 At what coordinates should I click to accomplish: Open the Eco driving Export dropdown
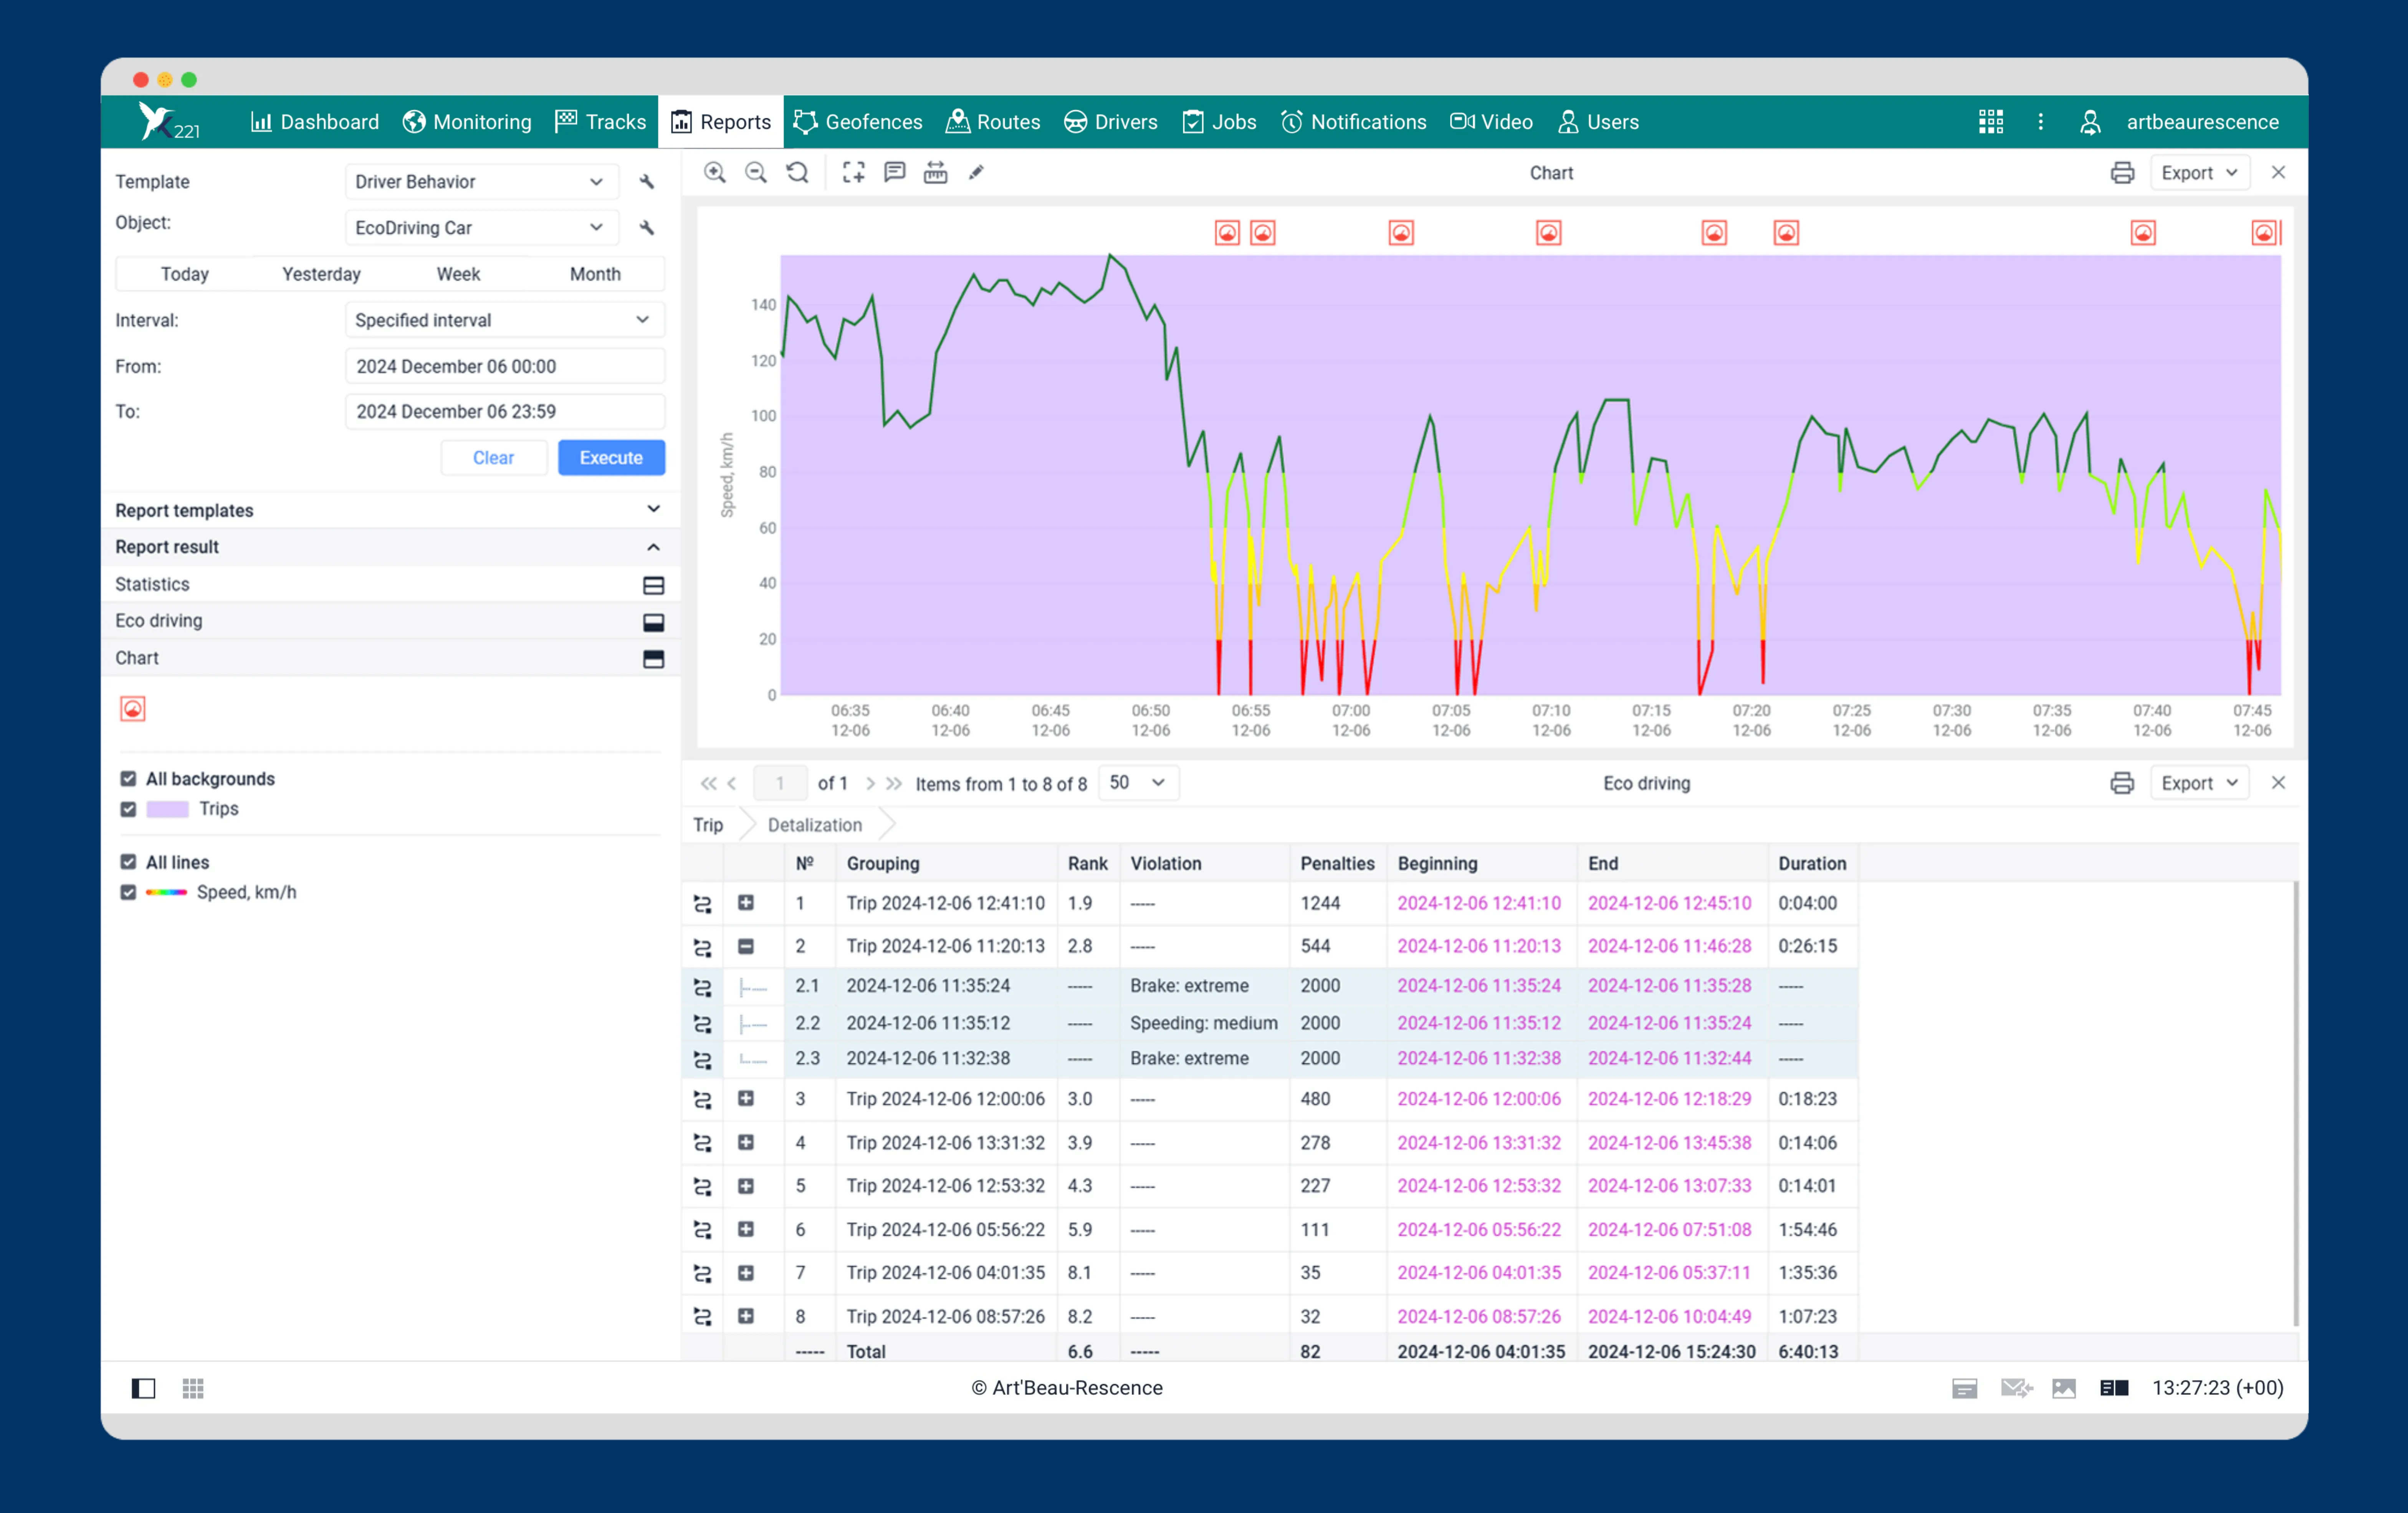point(2199,783)
